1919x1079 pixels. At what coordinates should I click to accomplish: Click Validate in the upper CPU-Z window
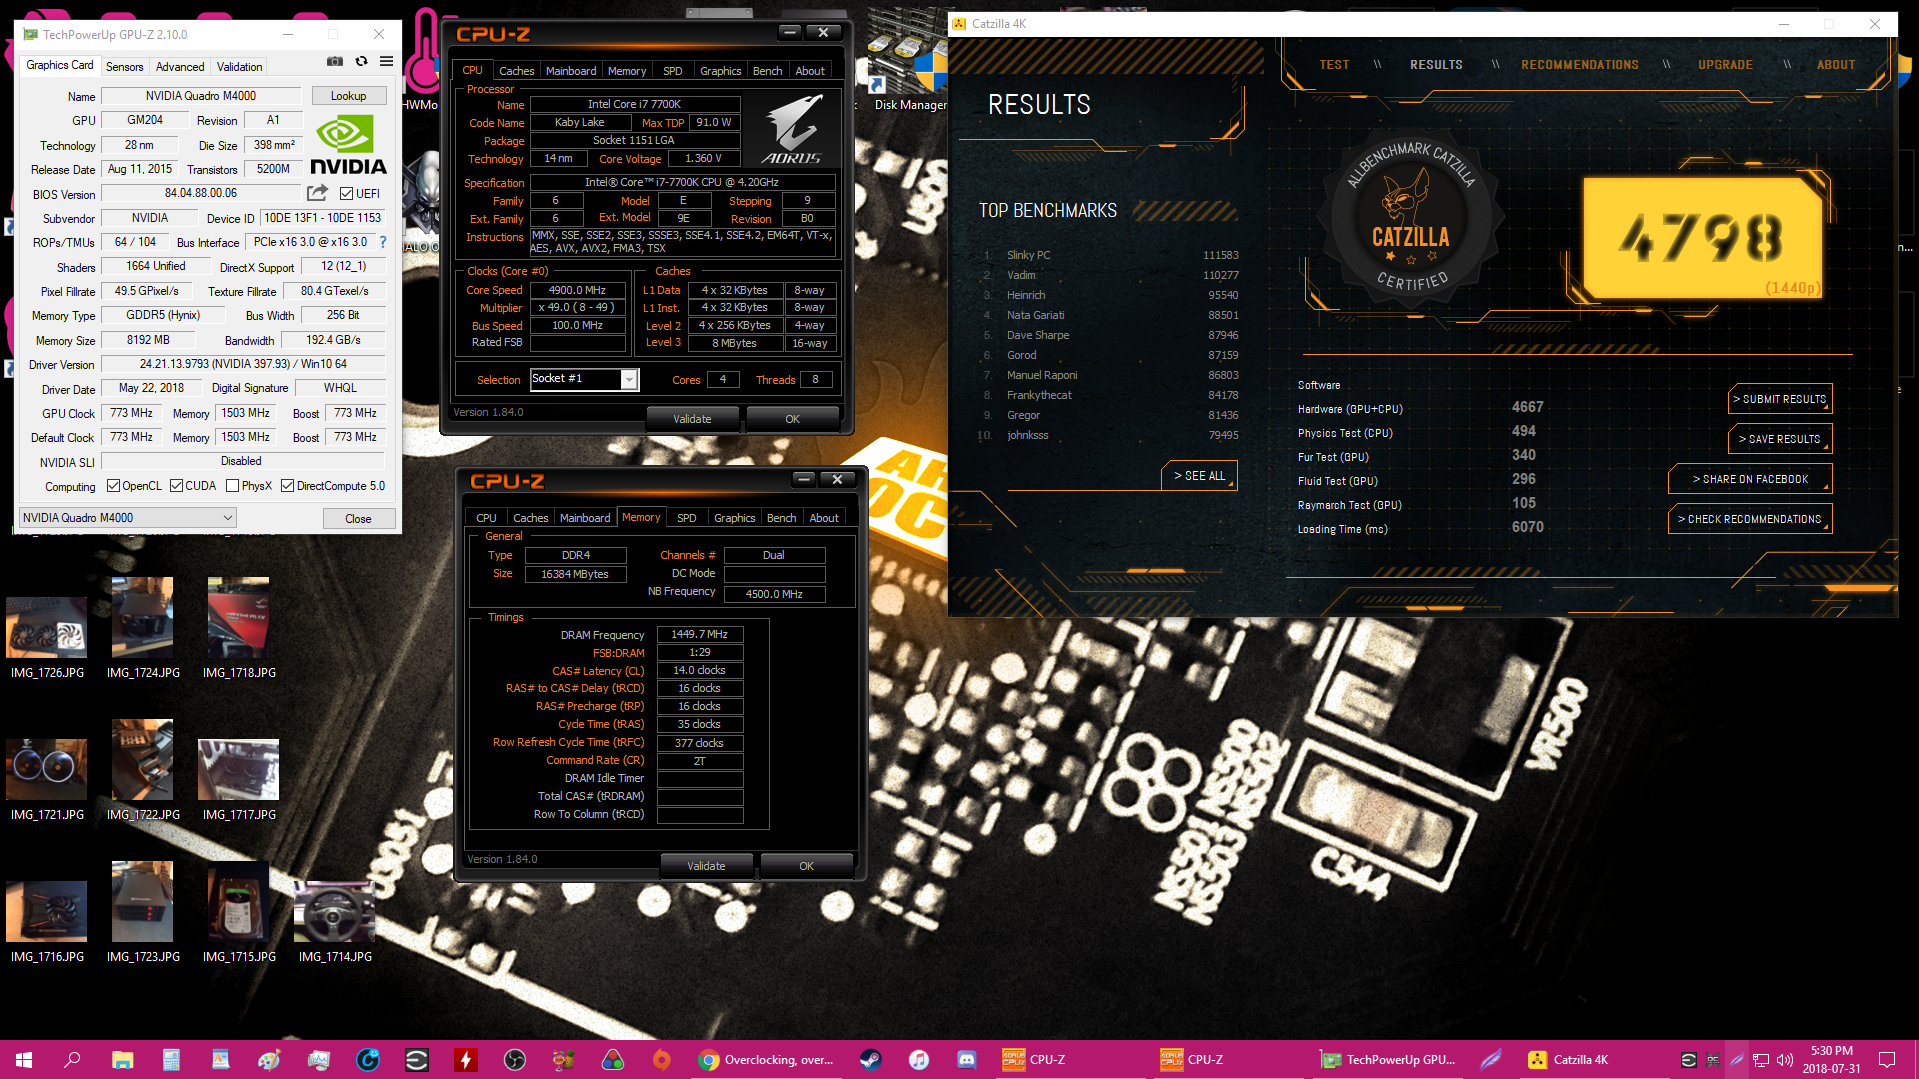[x=692, y=419]
